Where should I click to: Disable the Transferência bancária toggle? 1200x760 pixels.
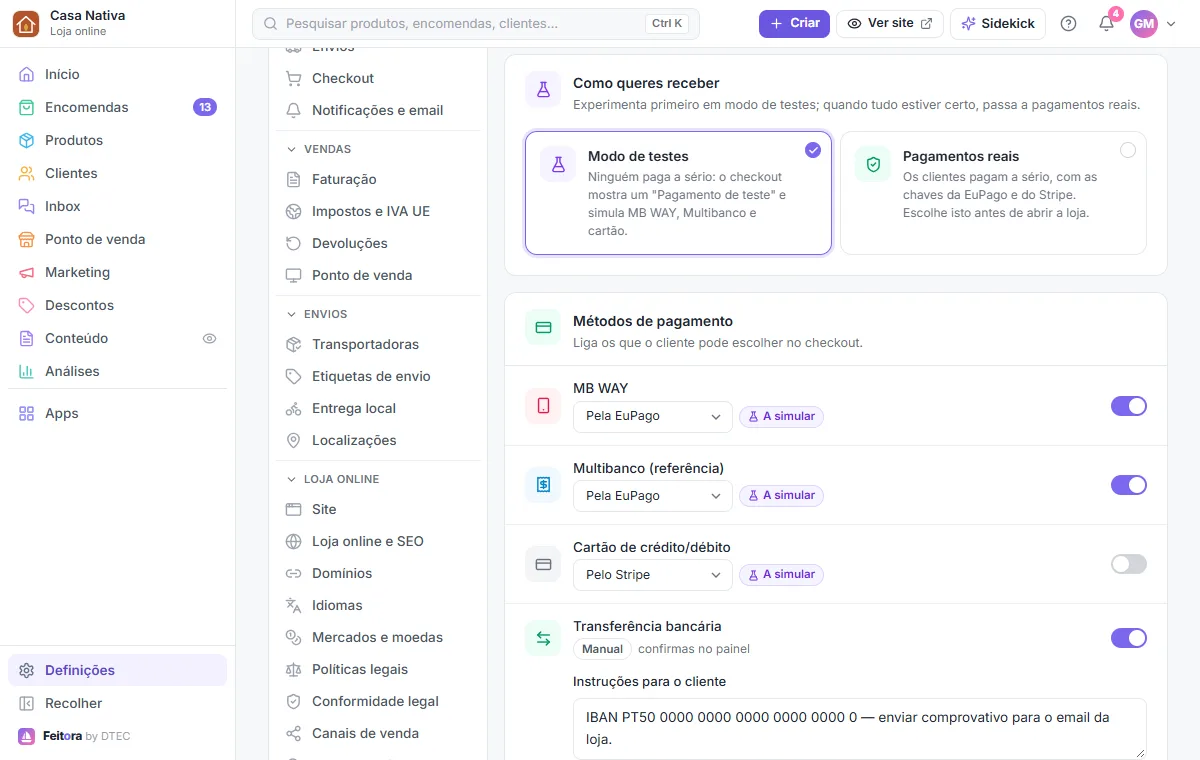click(1129, 638)
